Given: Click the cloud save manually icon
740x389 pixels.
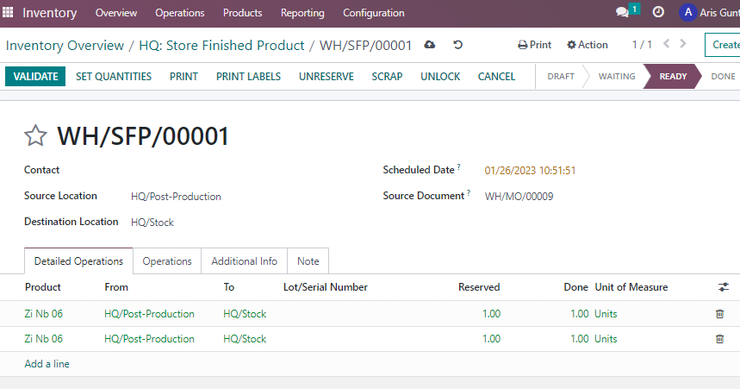Looking at the screenshot, I should pyautogui.click(x=429, y=45).
